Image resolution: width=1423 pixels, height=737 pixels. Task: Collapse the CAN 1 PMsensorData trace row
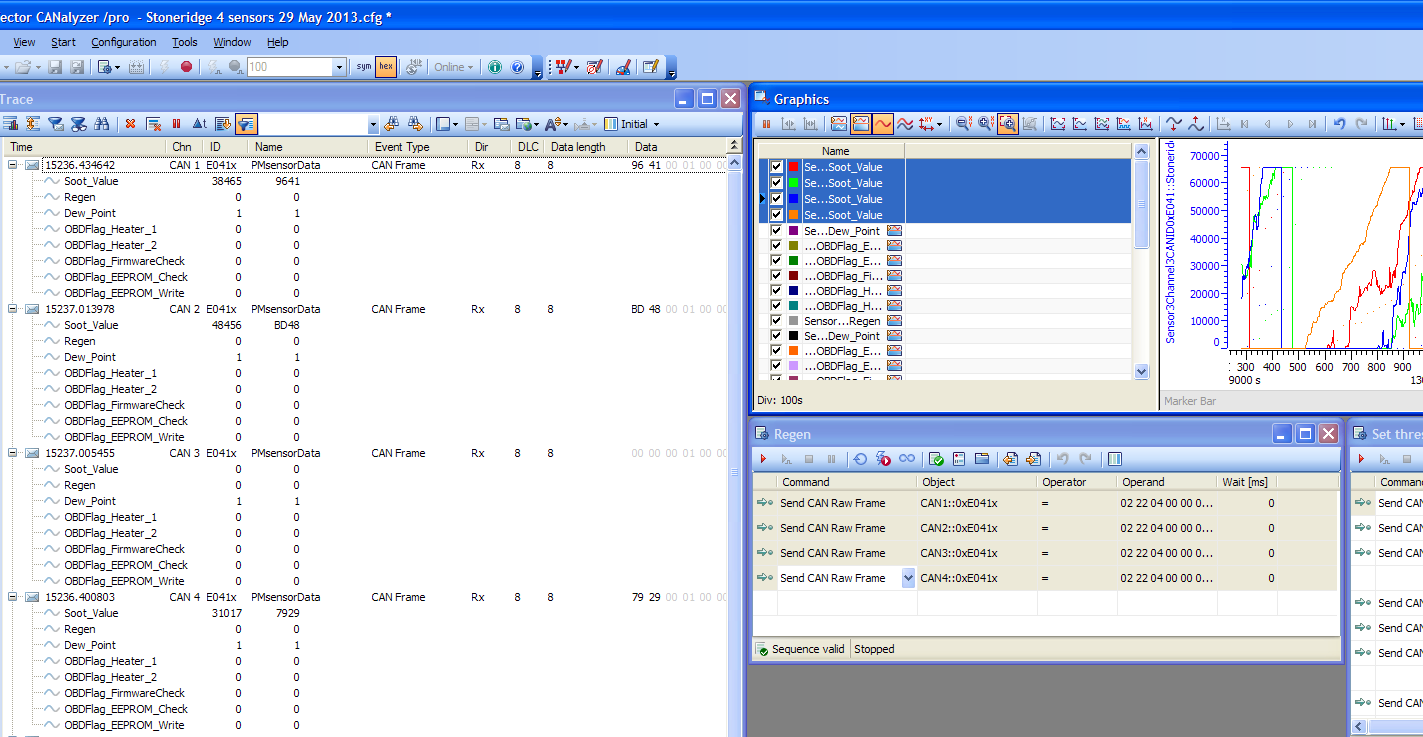pos(13,165)
